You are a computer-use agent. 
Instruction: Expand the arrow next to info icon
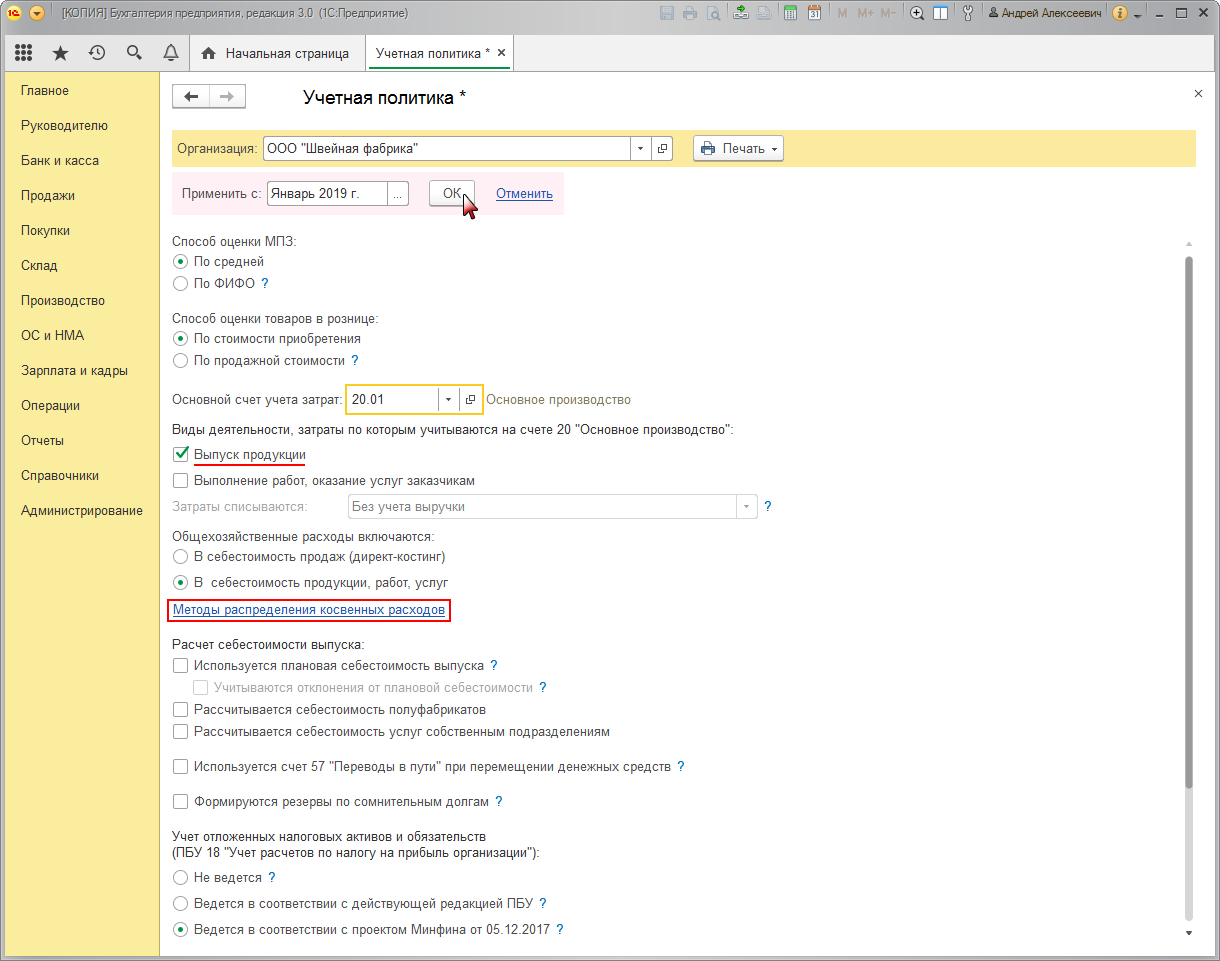[x=1137, y=15]
